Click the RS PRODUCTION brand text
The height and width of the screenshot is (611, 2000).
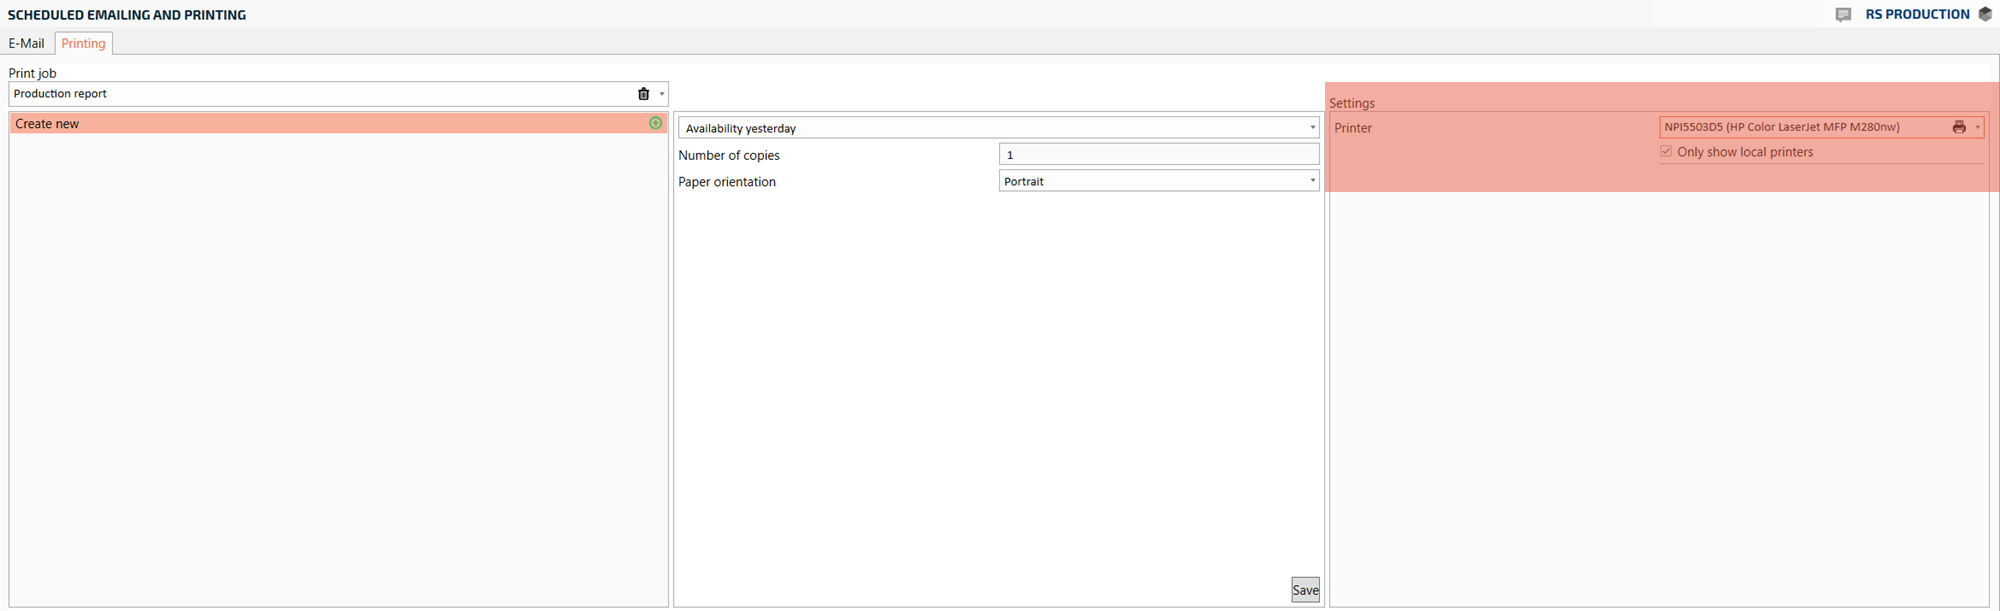(1916, 14)
